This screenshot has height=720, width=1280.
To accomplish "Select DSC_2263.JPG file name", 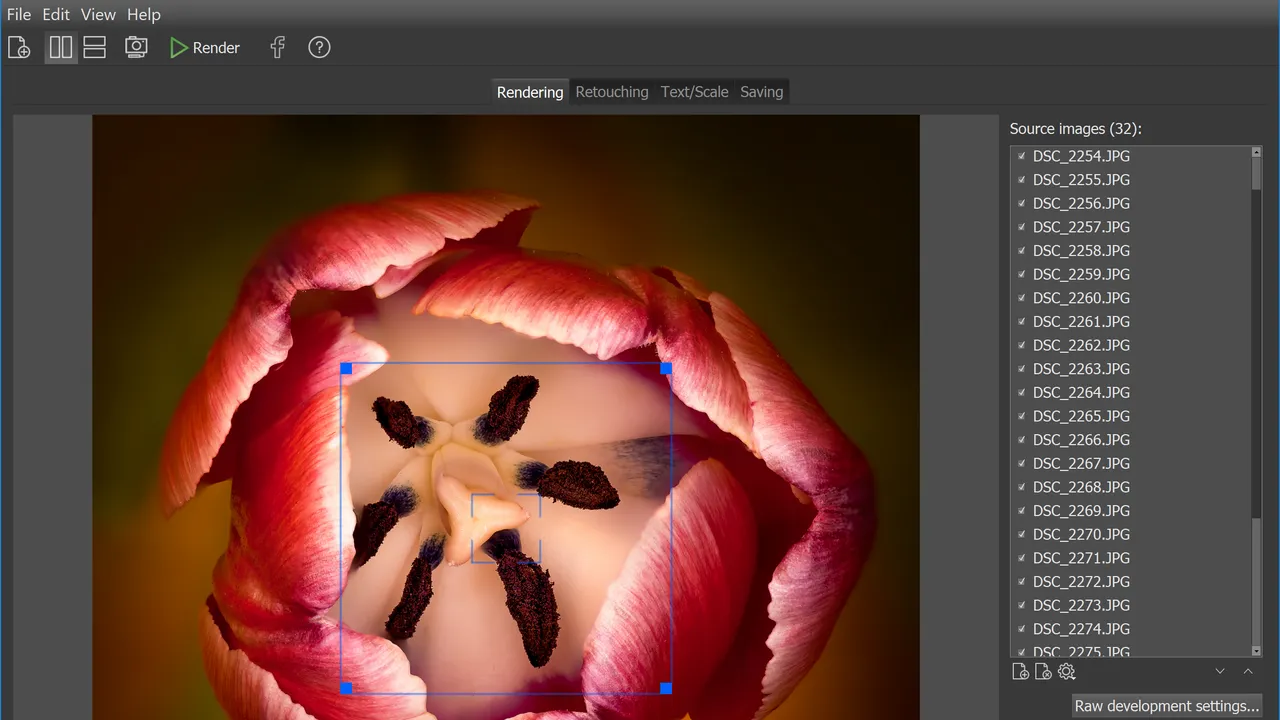I will tap(1081, 369).
